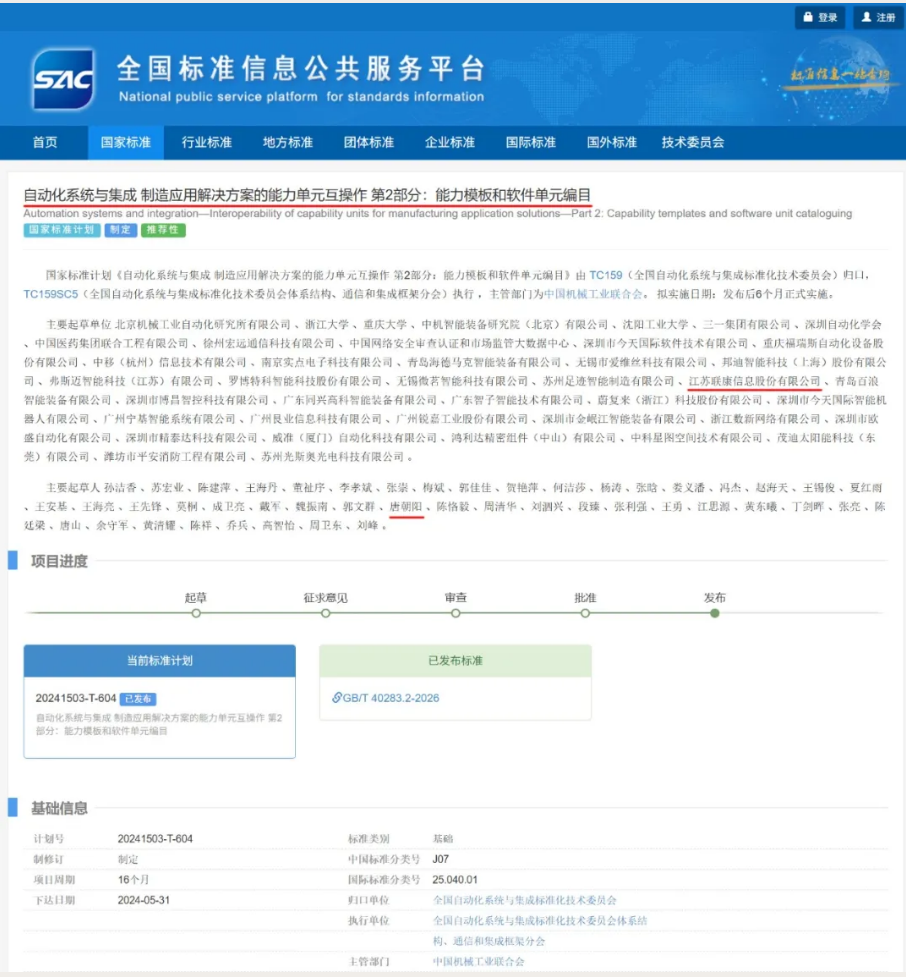The height and width of the screenshot is (977, 906).
Task: Open the 国外标准 navigation item
Action: [612, 142]
